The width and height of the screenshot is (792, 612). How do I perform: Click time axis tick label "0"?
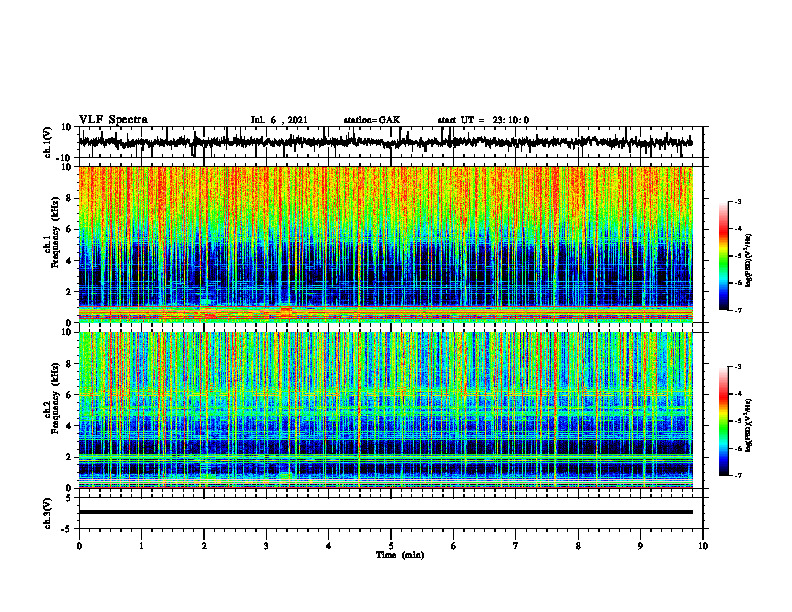79,546
